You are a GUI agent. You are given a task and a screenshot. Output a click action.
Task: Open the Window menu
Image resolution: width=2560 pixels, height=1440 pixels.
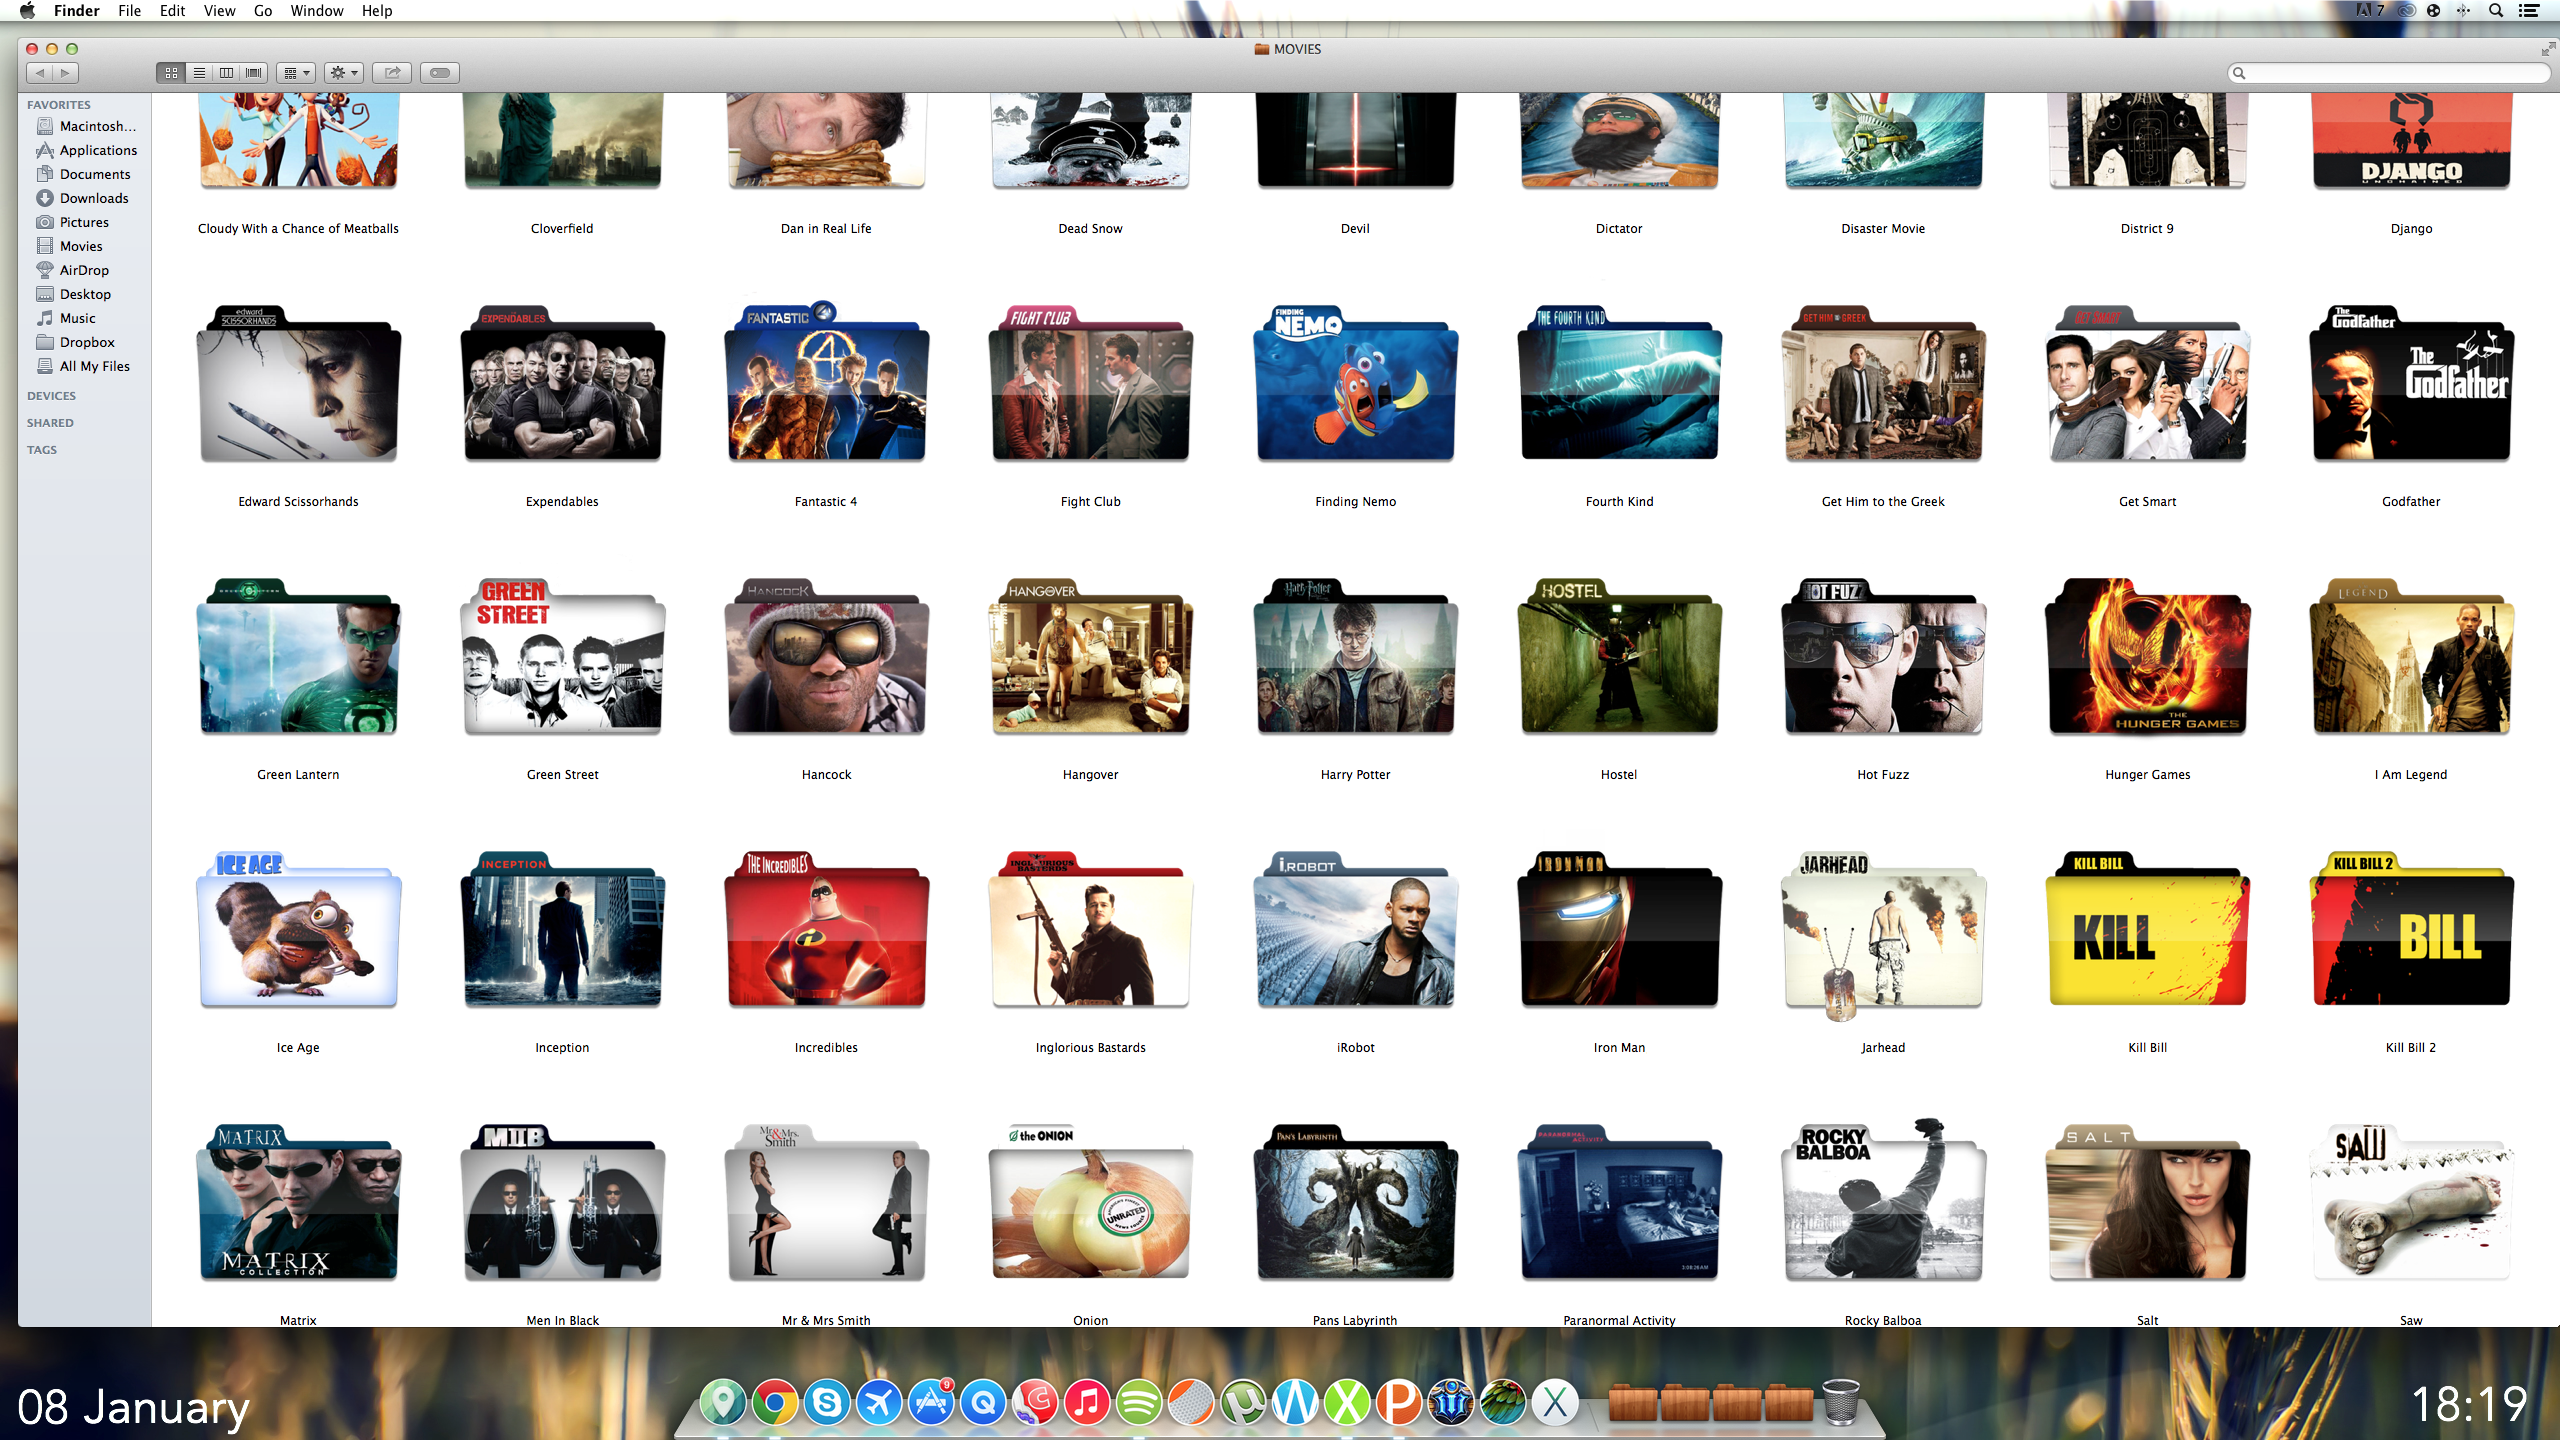pyautogui.click(x=317, y=11)
